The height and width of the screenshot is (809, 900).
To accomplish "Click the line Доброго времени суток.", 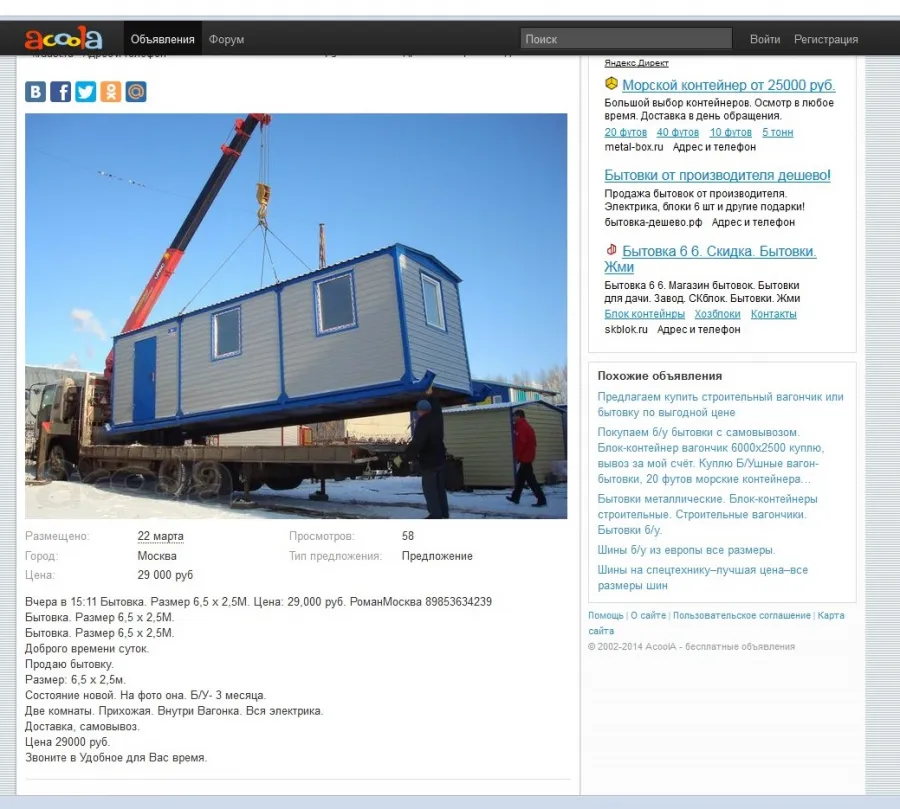I will click(x=87, y=649).
